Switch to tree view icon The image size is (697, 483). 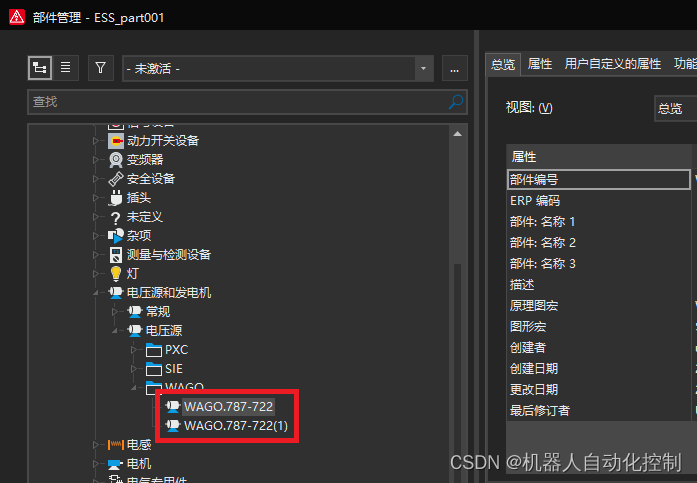tap(40, 68)
